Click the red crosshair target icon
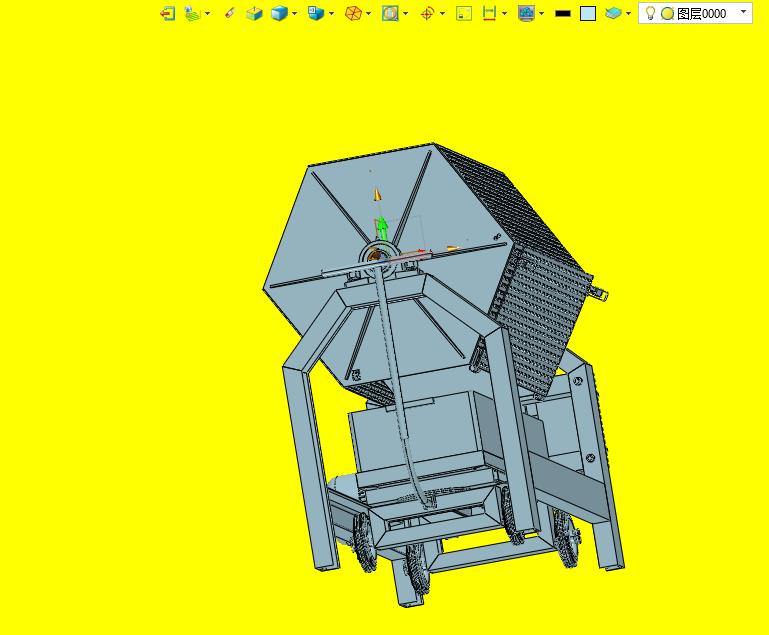769x635 pixels. coord(427,13)
